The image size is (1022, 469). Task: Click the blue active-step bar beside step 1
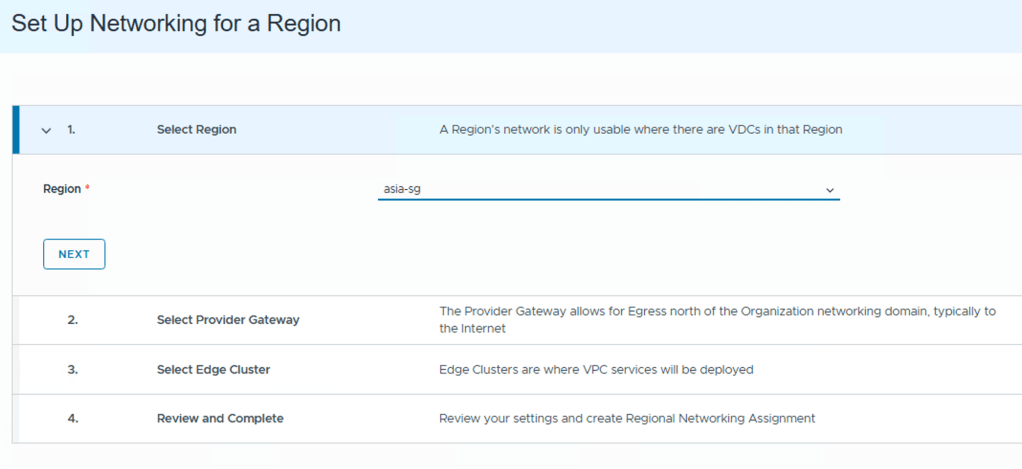(15, 130)
